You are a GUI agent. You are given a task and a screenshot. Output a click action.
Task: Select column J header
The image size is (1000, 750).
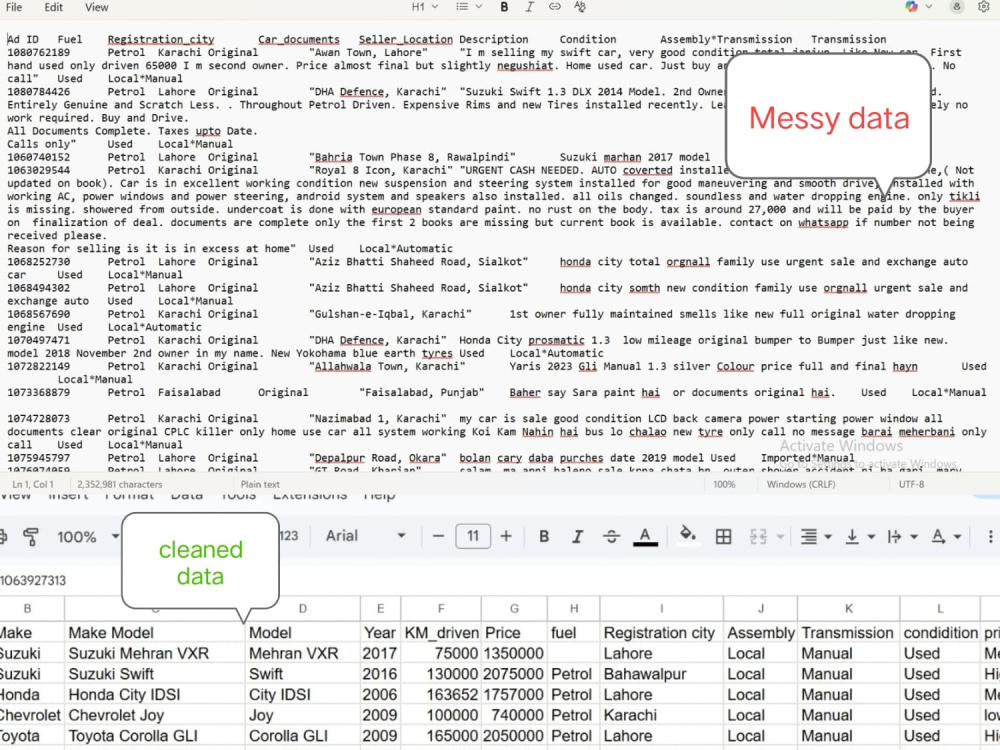click(760, 608)
